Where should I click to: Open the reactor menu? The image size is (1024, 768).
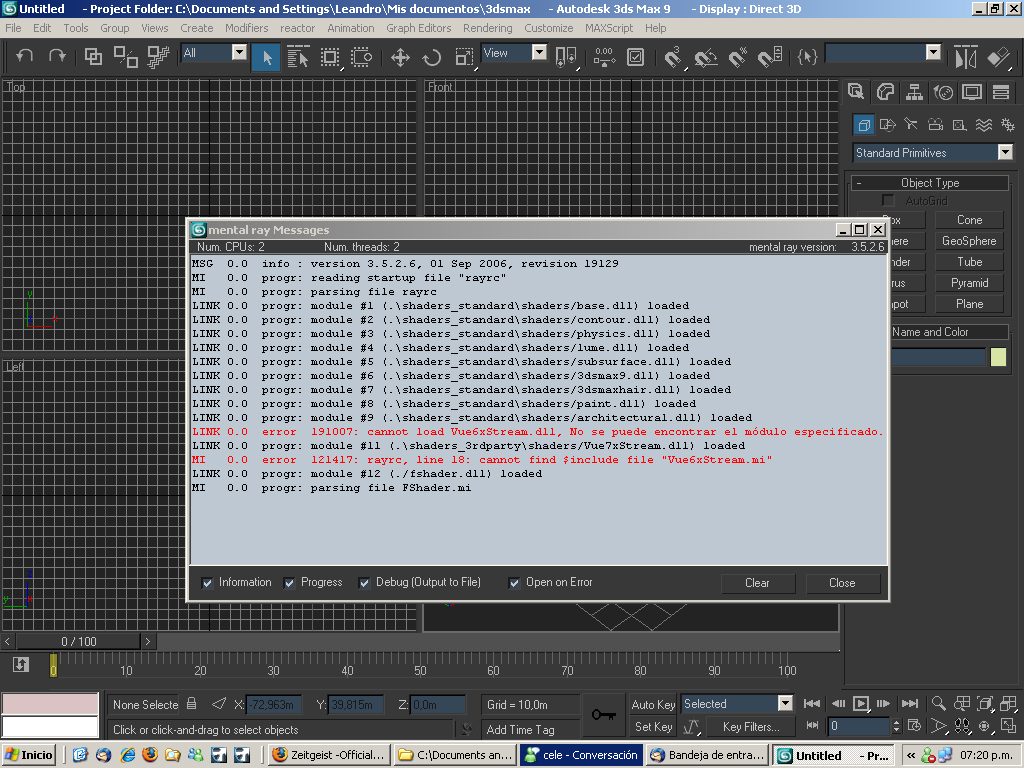click(297, 28)
